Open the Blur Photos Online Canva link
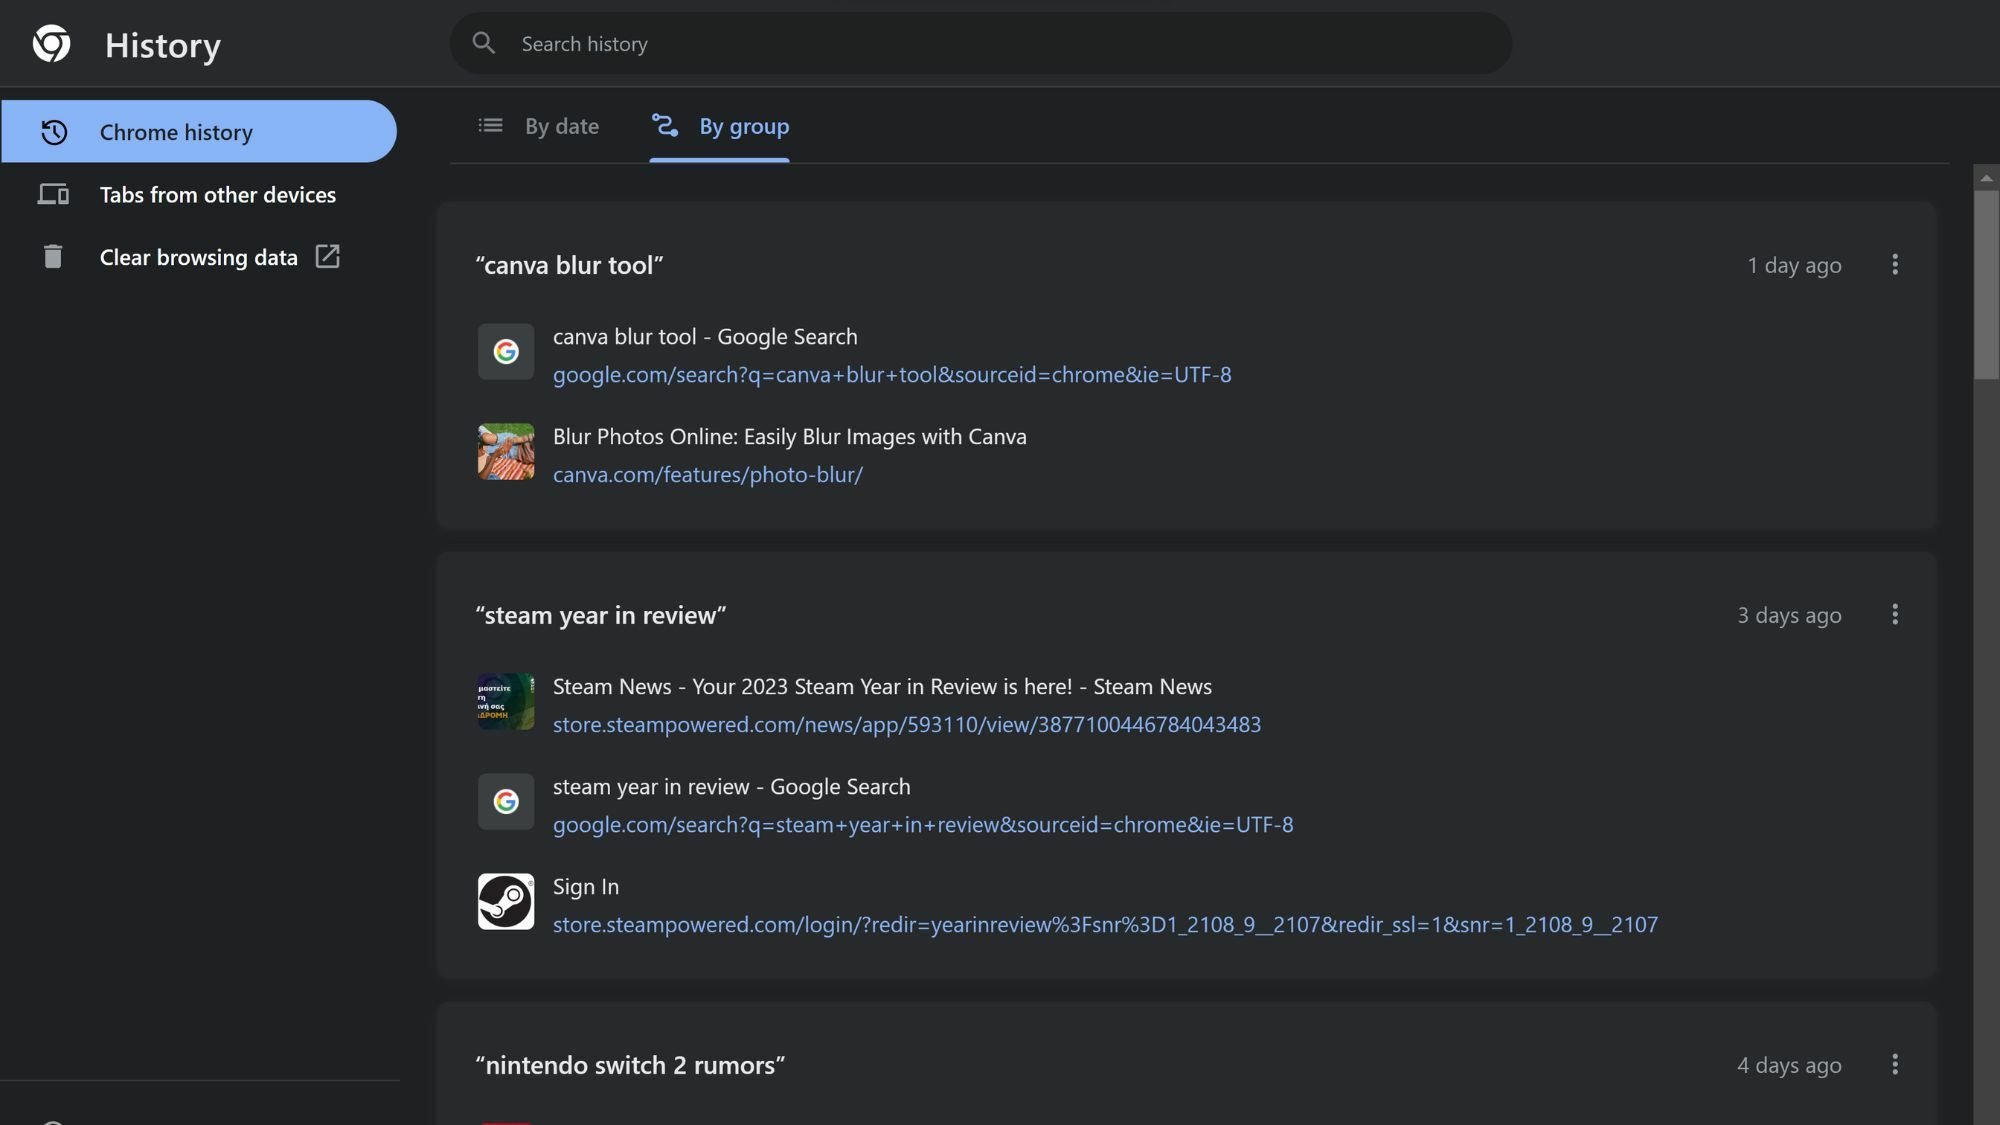Image resolution: width=2000 pixels, height=1125 pixels. point(789,436)
